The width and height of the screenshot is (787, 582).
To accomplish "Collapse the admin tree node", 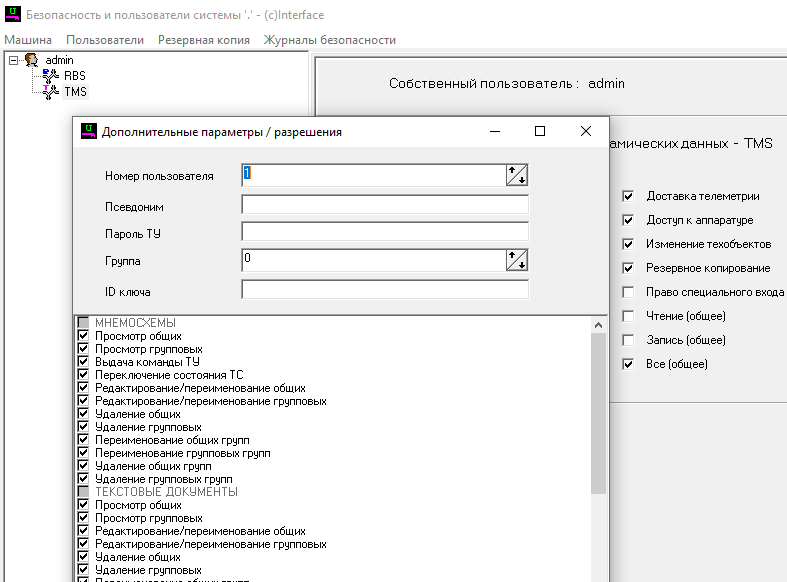I will [x=13, y=60].
